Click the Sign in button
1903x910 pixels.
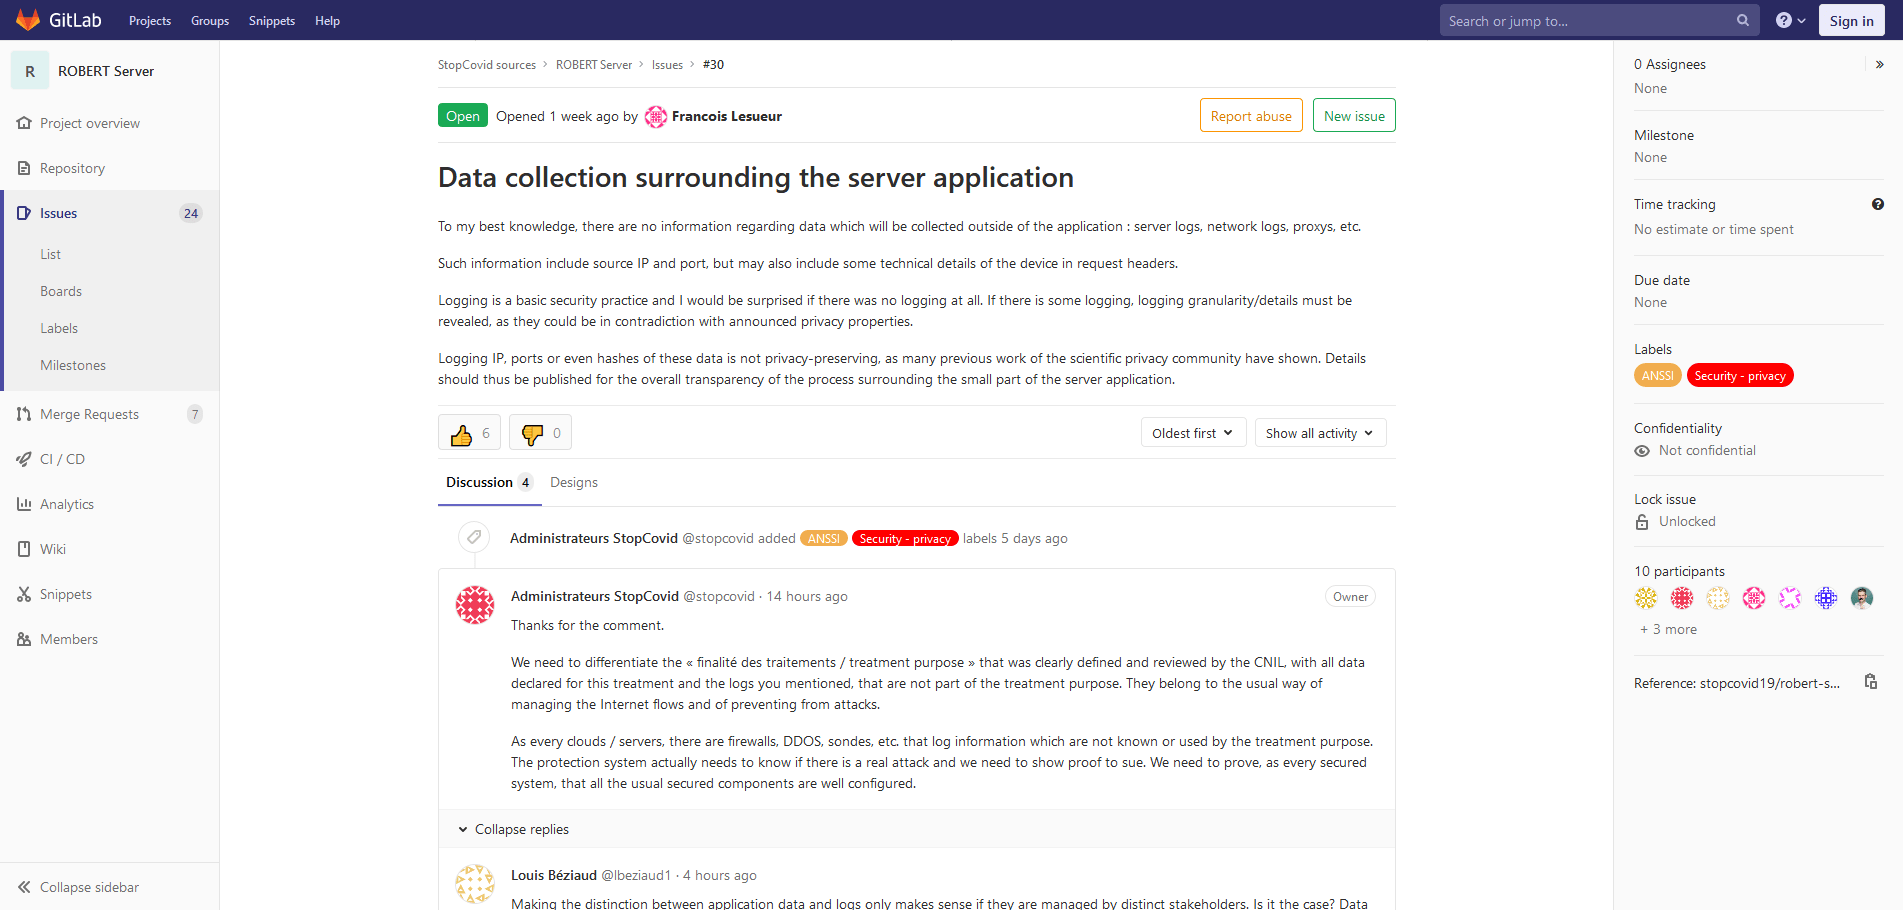tap(1851, 21)
